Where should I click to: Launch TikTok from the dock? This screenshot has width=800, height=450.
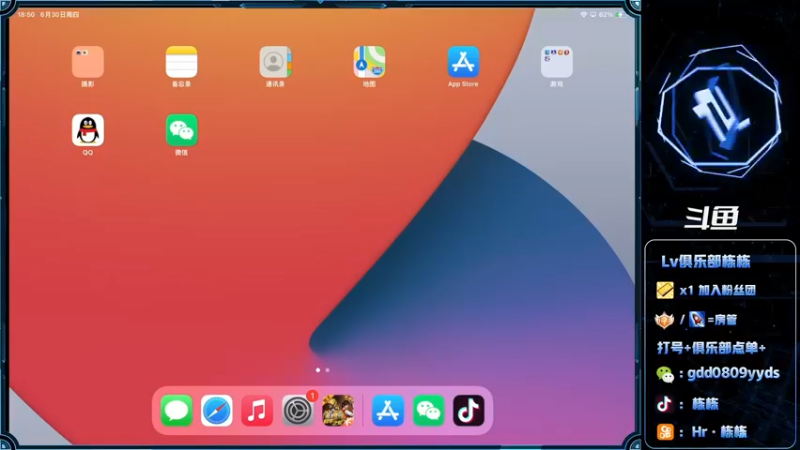point(468,410)
